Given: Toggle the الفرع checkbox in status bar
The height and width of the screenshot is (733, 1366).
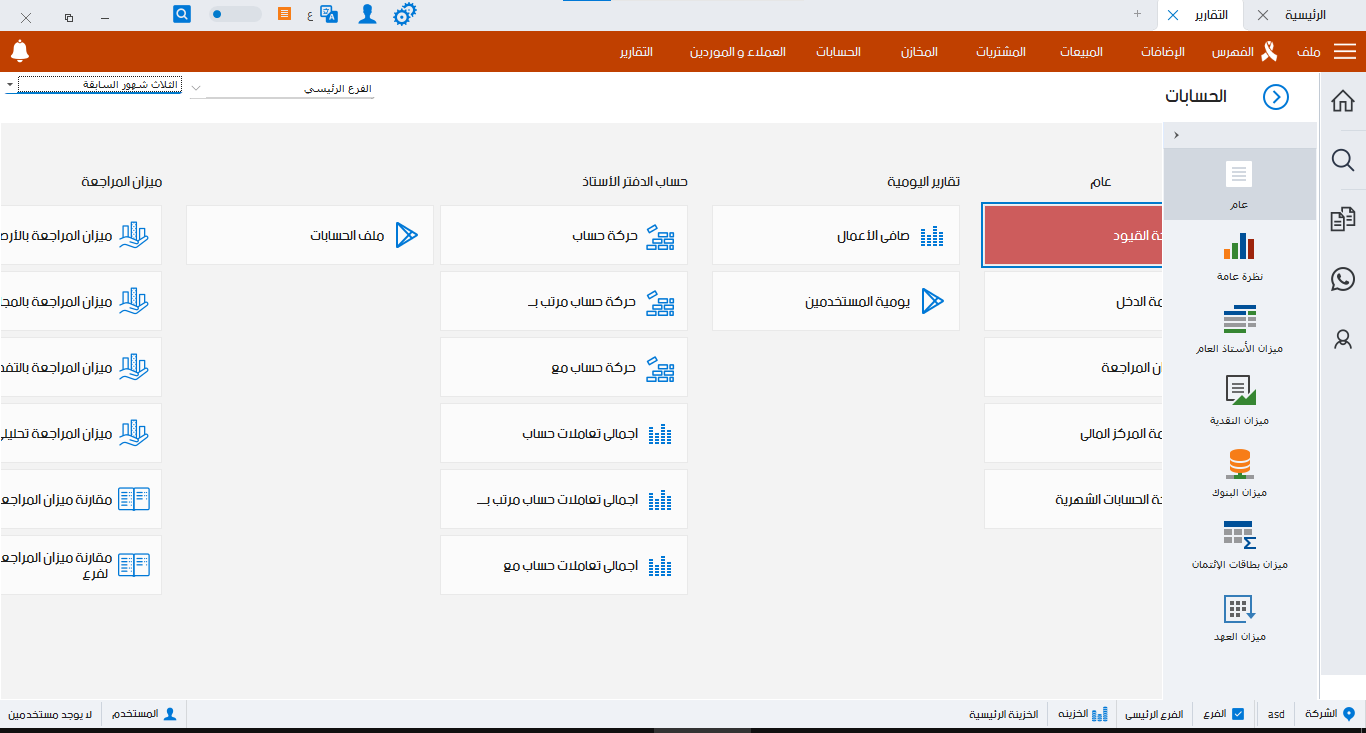Looking at the screenshot, I should [1238, 714].
